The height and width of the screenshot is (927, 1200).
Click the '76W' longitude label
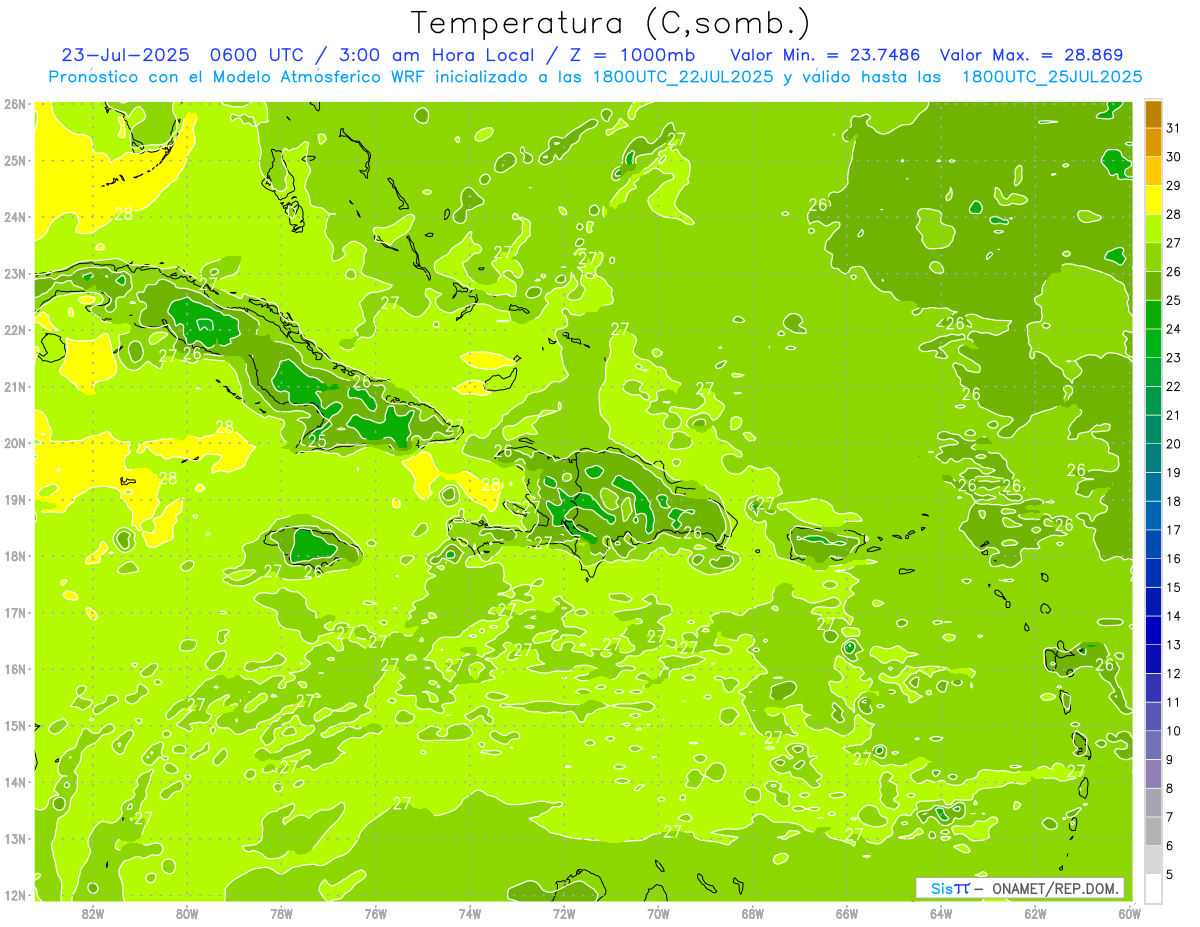point(376,912)
